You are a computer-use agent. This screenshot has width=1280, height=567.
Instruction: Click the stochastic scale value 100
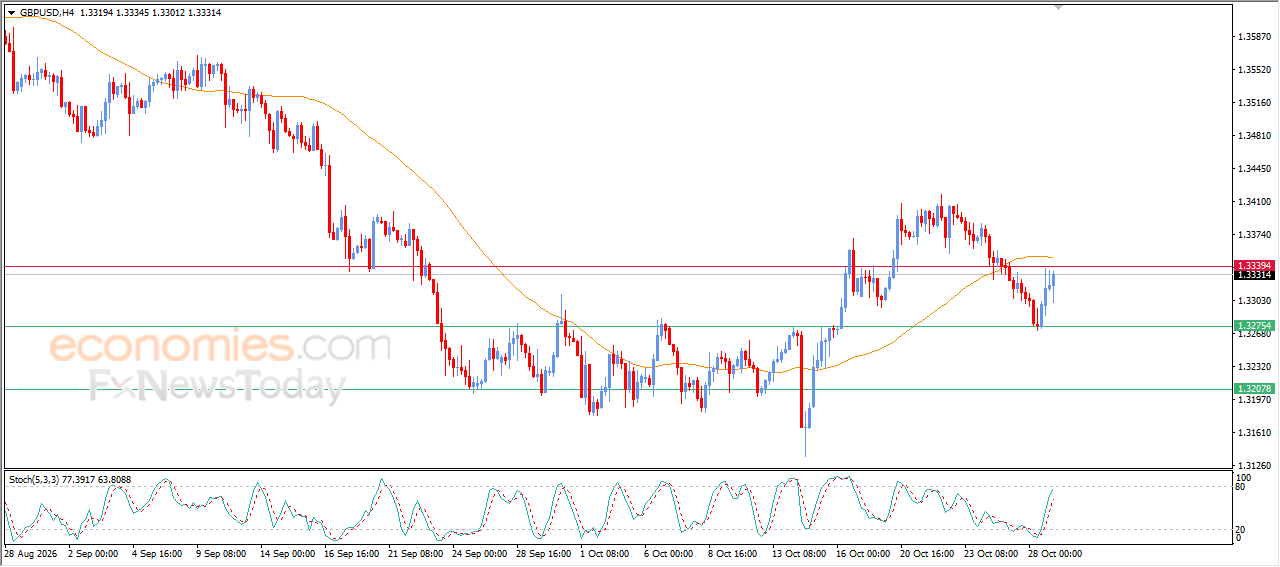point(1243,479)
